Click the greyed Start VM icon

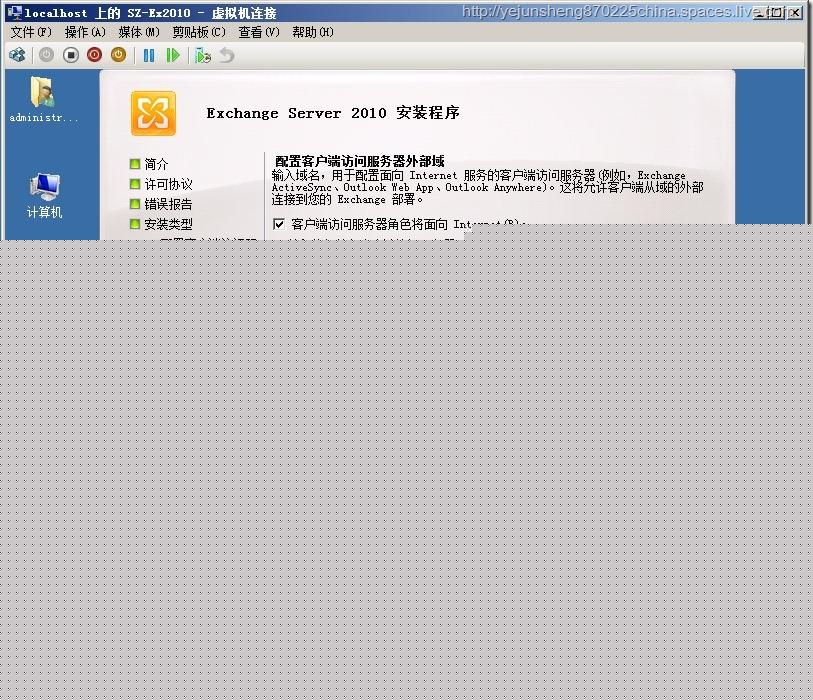47,55
